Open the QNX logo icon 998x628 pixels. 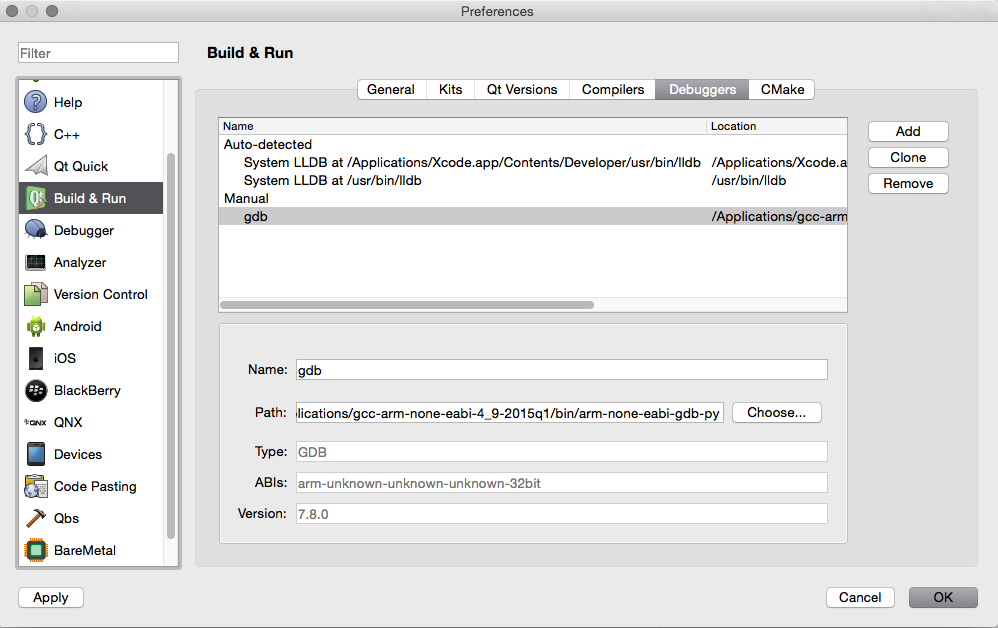(36, 422)
